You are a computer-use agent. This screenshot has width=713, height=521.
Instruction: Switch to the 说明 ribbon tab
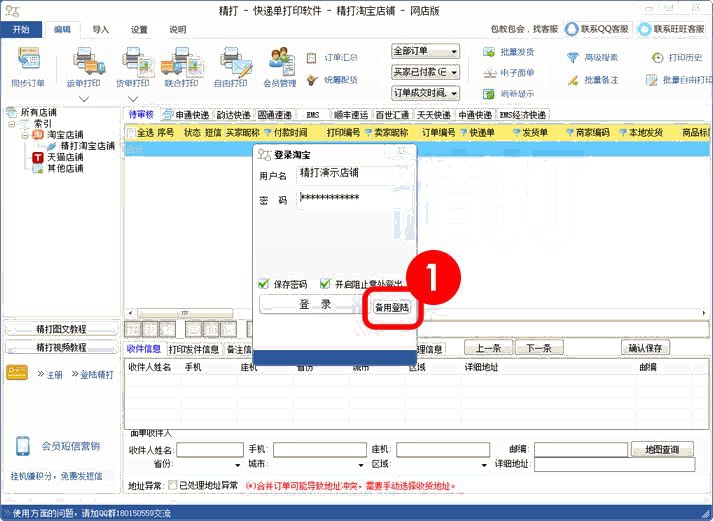point(178,30)
